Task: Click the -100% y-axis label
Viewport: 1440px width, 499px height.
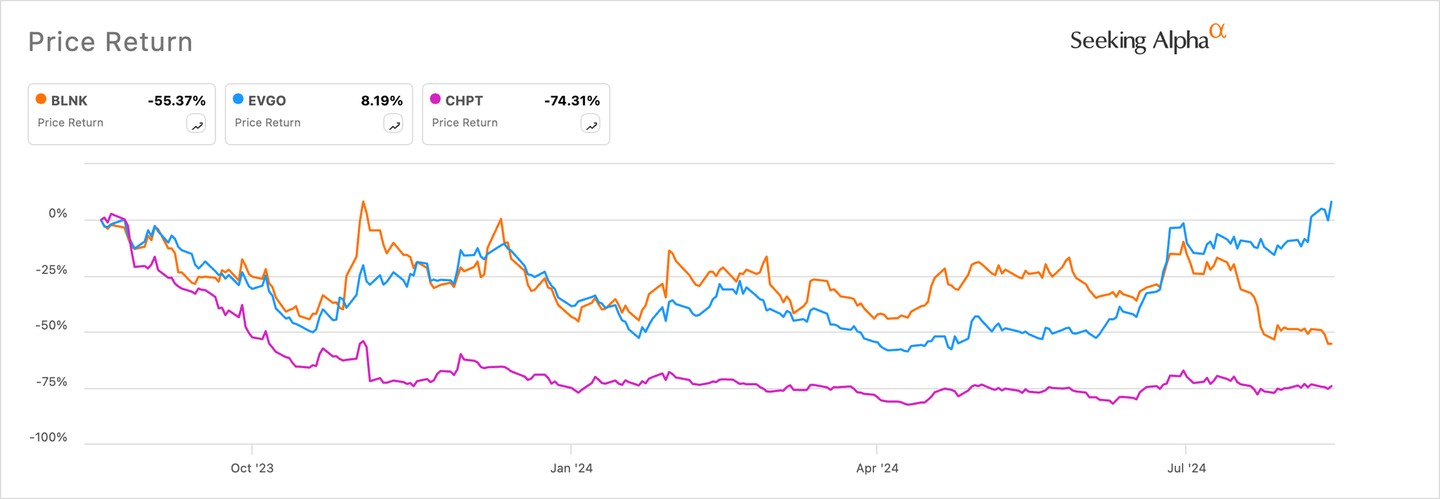Action: 48,438
